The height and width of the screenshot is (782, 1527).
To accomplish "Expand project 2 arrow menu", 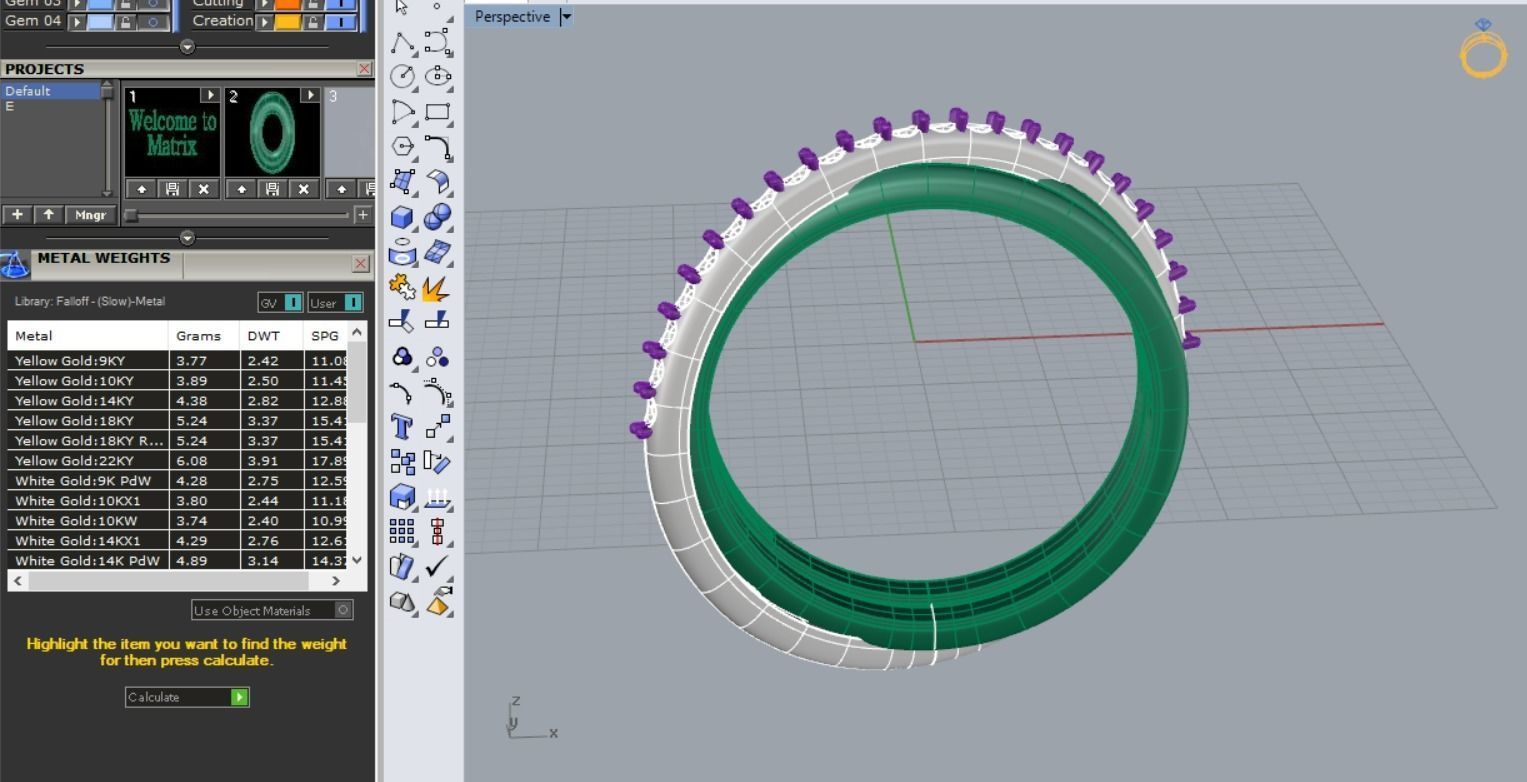I will pos(310,95).
